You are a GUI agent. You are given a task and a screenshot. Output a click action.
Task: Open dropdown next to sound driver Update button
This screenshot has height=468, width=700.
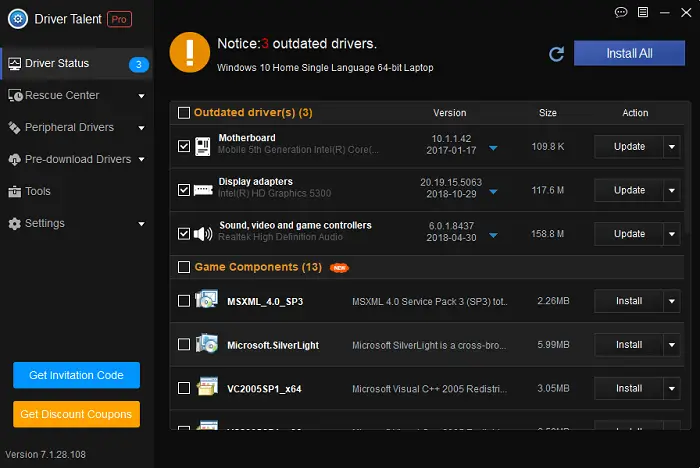tap(671, 234)
